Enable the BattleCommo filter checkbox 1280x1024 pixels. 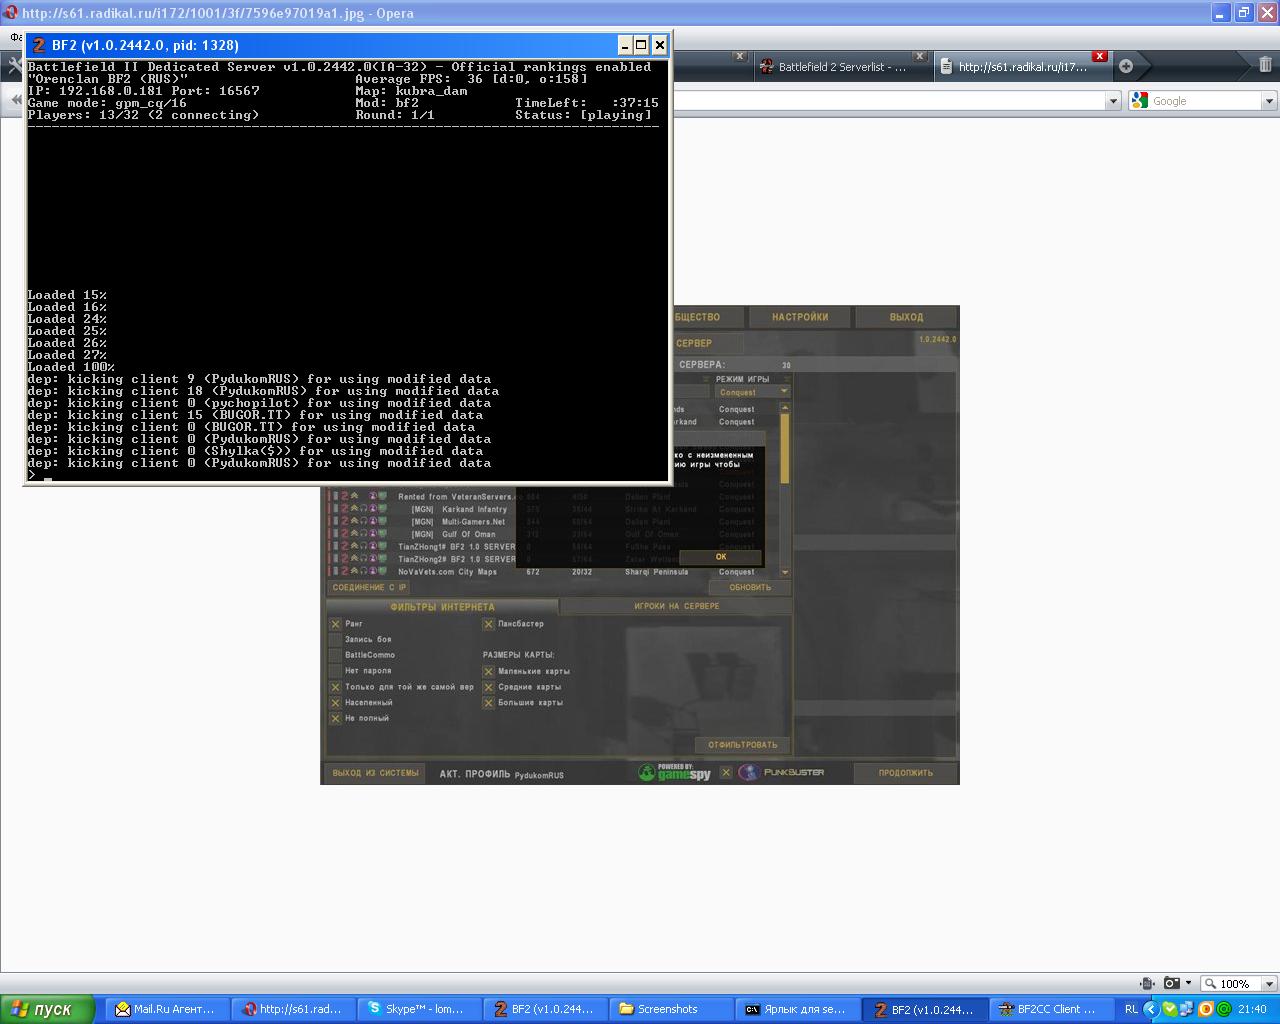pos(336,655)
